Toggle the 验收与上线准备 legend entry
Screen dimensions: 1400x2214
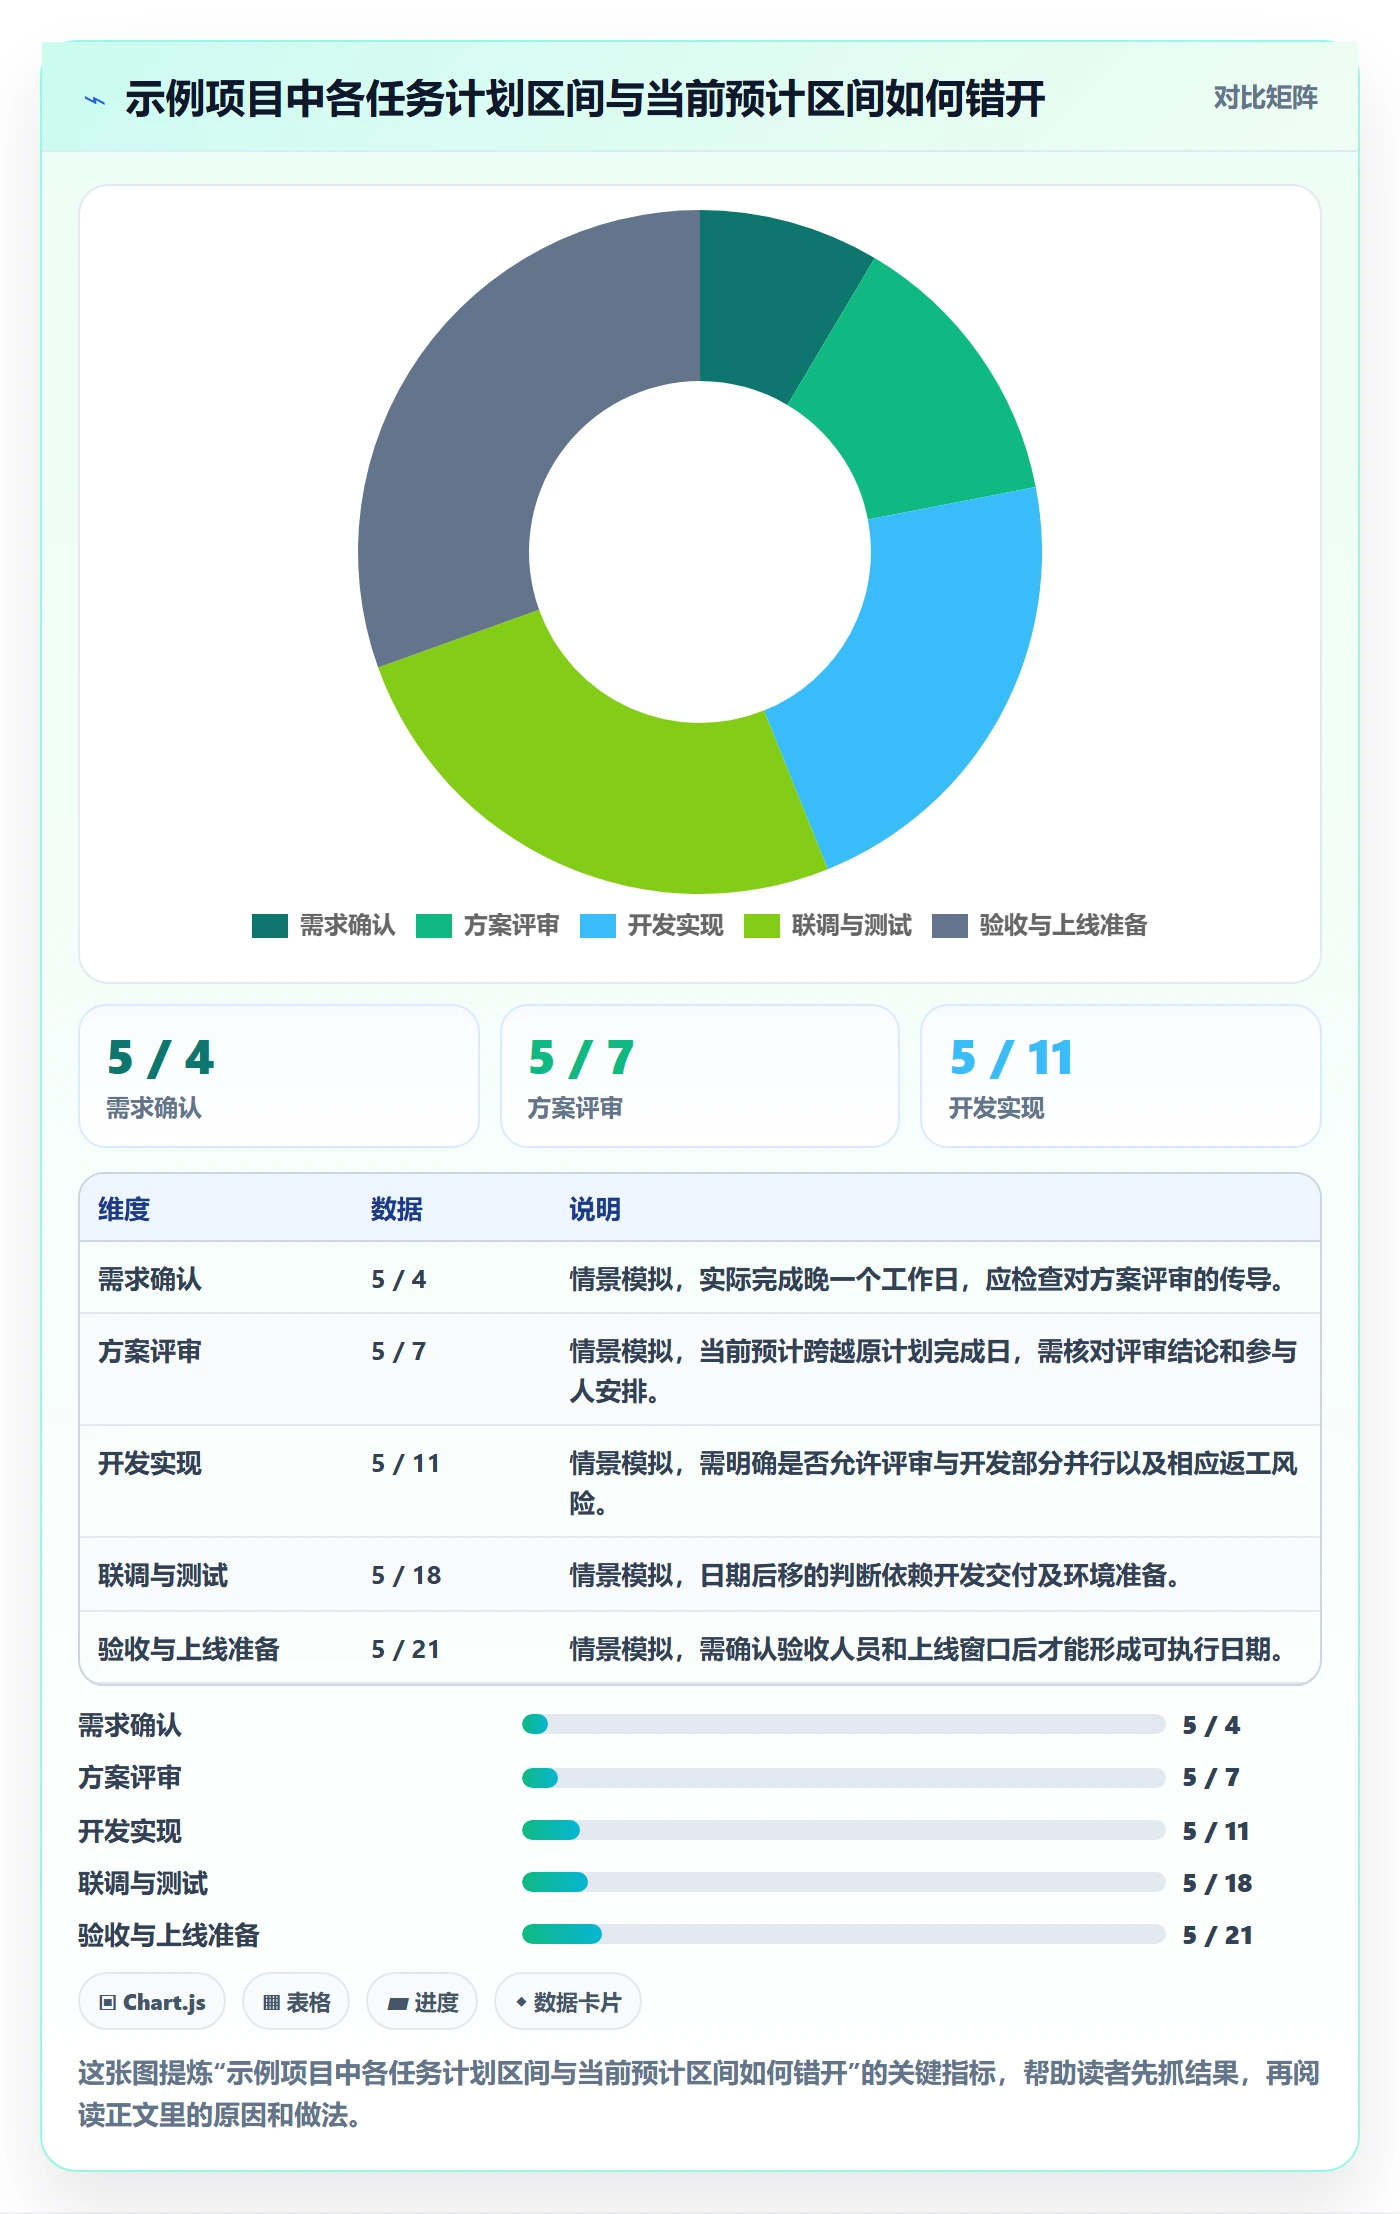coord(1040,926)
